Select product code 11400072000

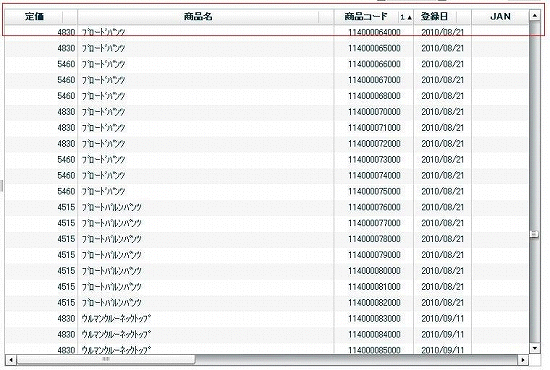tap(374, 143)
